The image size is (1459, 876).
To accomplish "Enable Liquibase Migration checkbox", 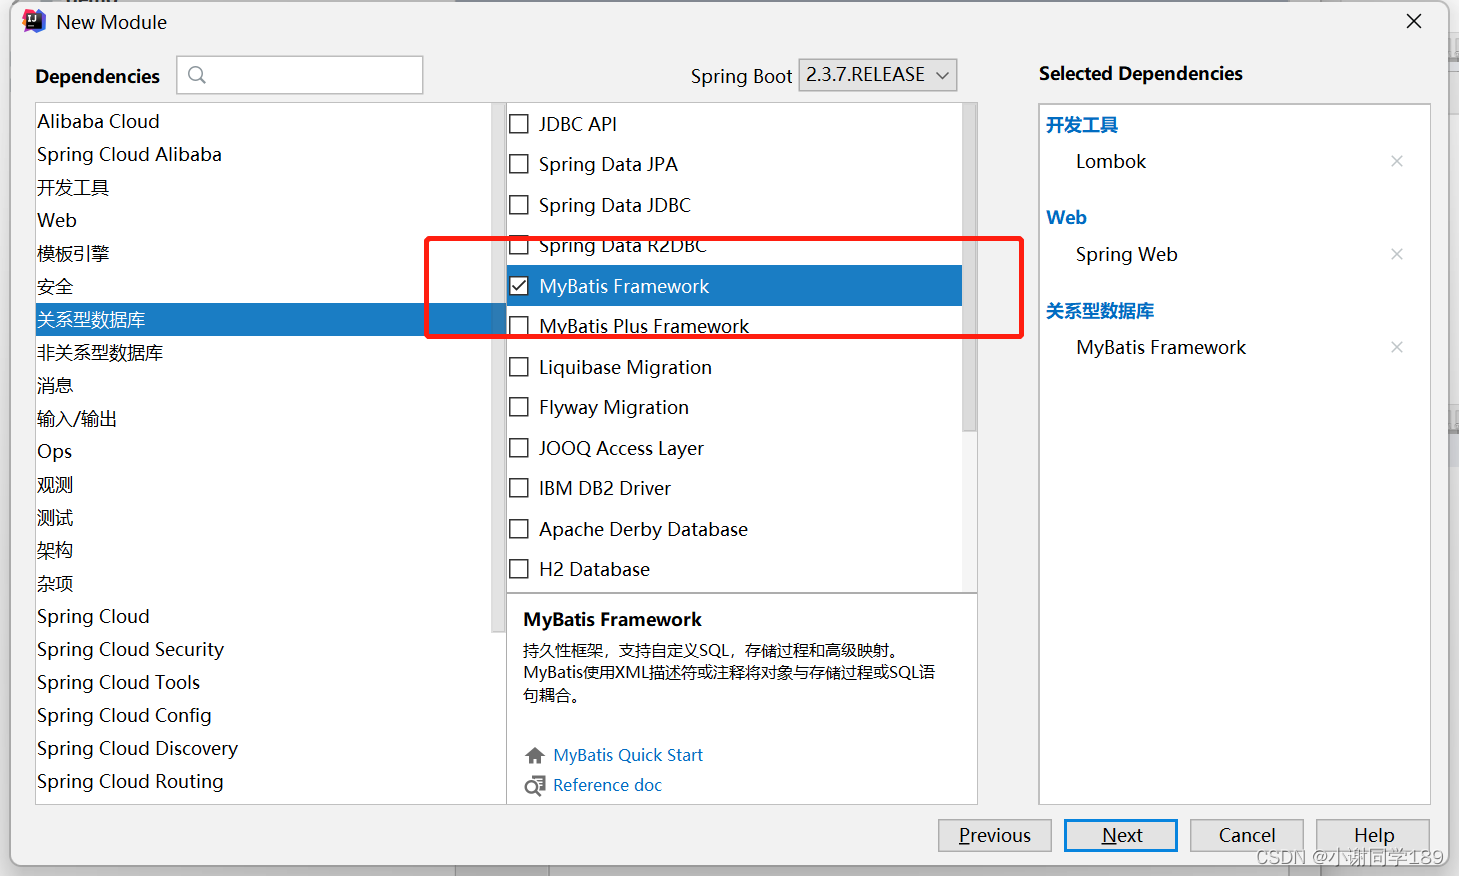I will [519, 367].
